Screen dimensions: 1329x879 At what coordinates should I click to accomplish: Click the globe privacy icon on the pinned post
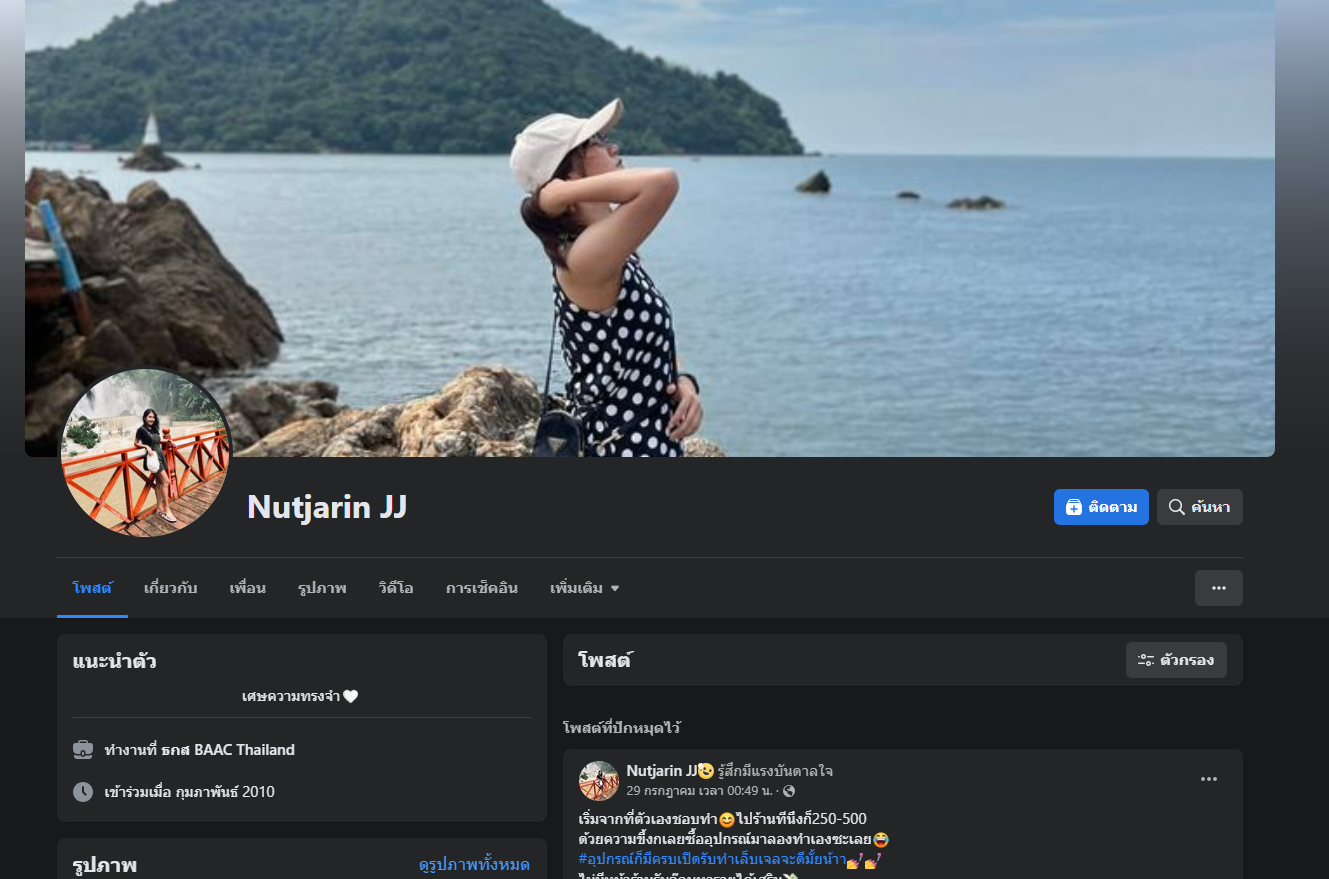point(789,791)
